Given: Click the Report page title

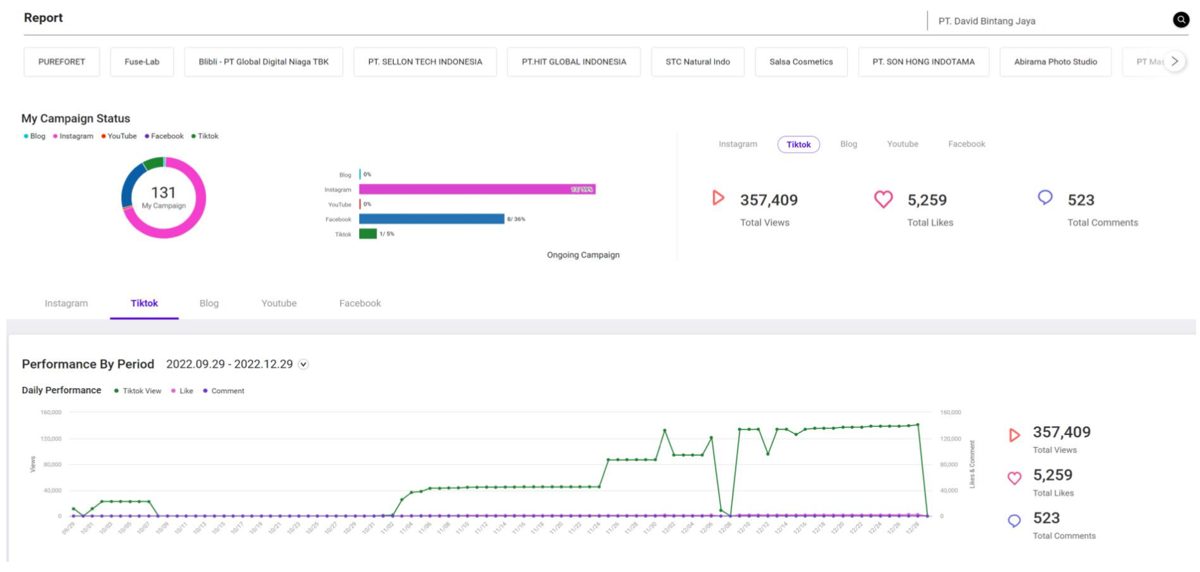Looking at the screenshot, I should pos(43,18).
